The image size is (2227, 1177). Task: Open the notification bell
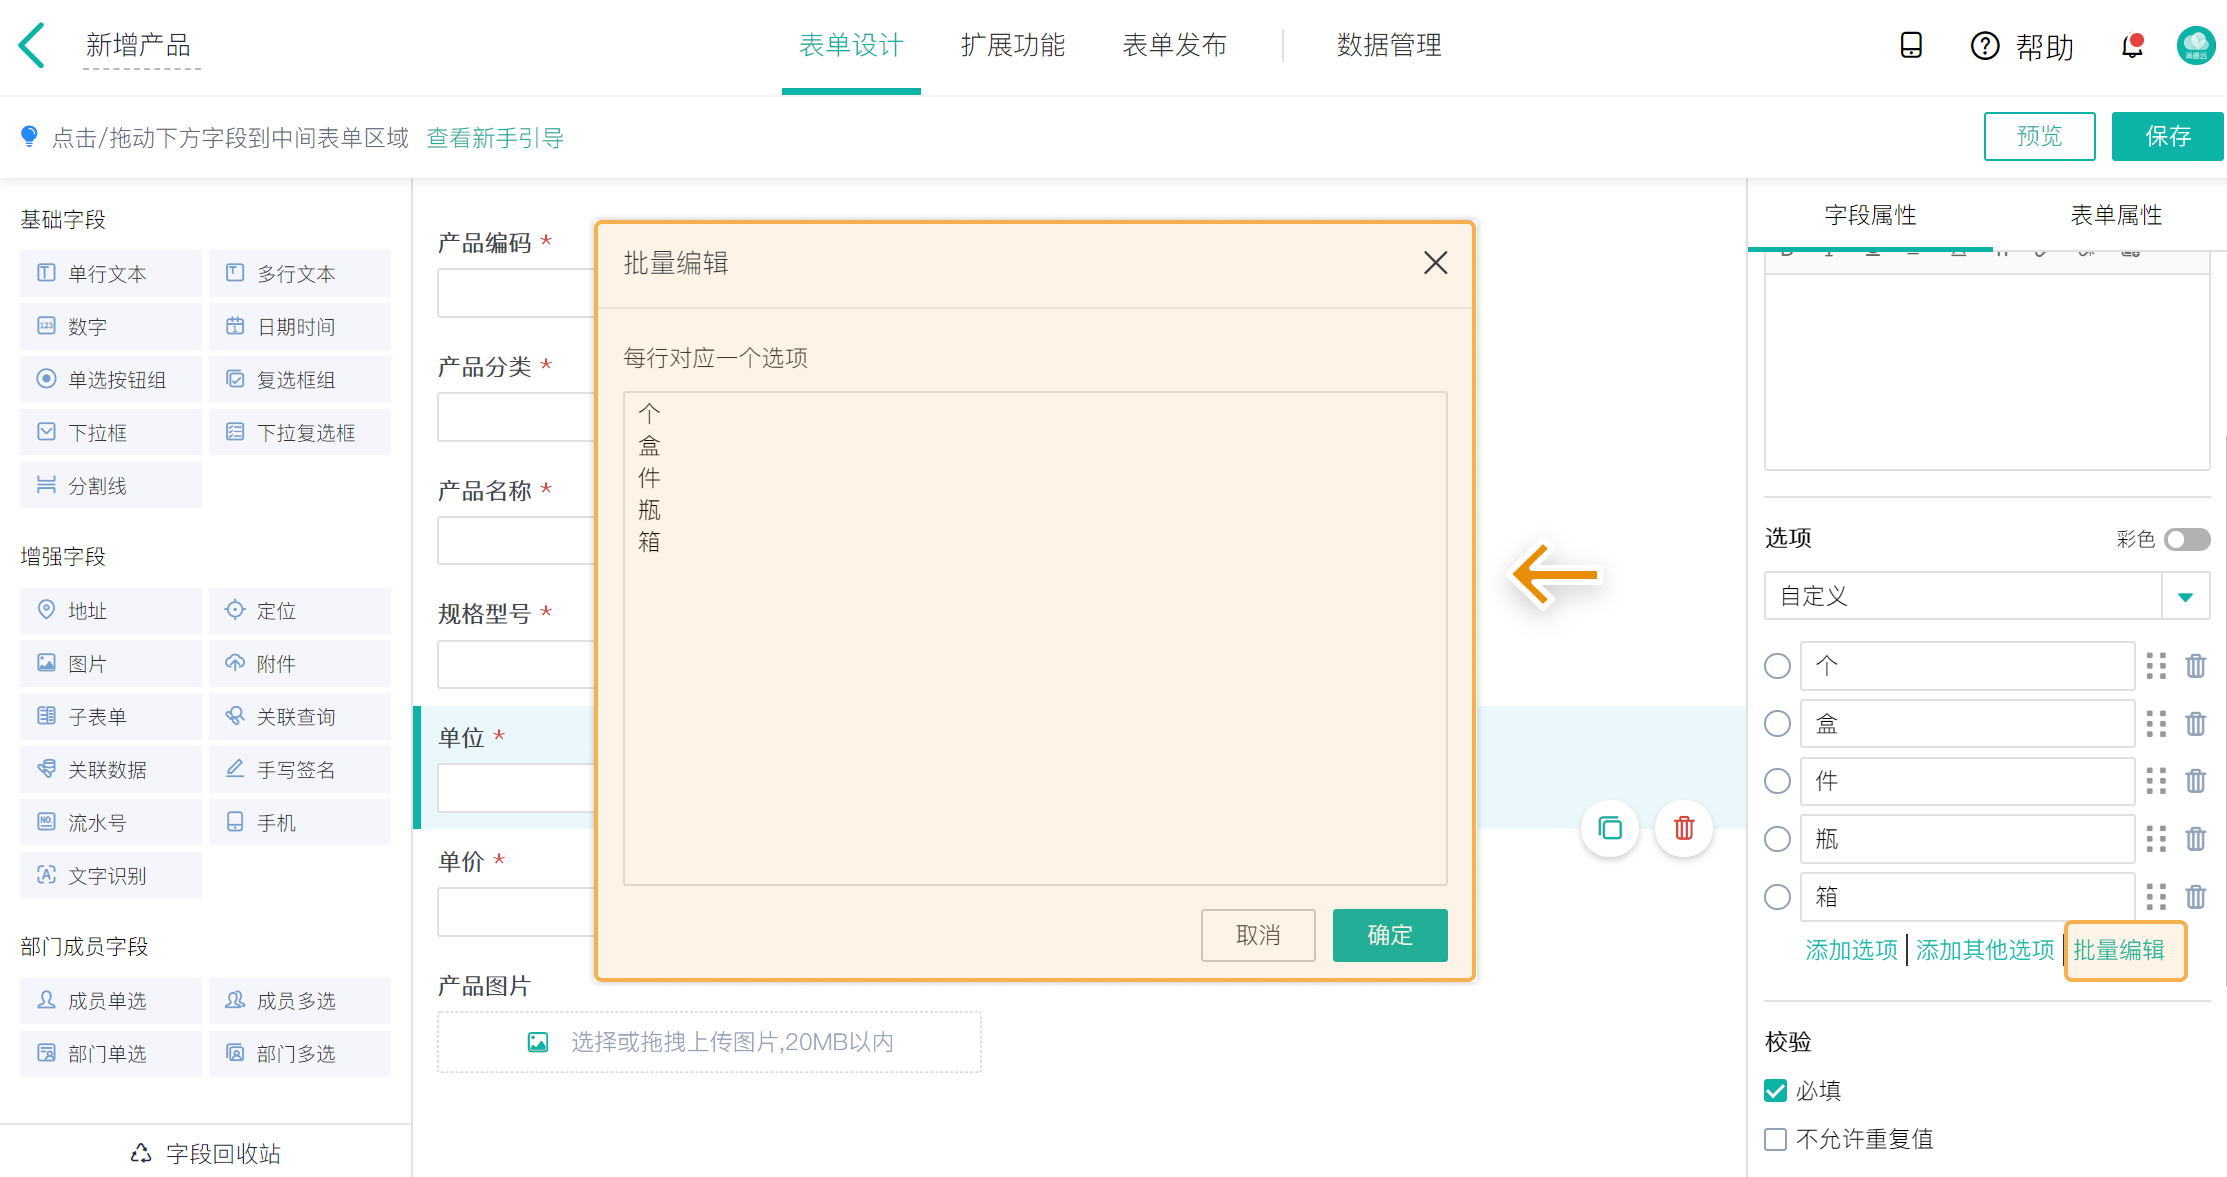tap(2131, 46)
